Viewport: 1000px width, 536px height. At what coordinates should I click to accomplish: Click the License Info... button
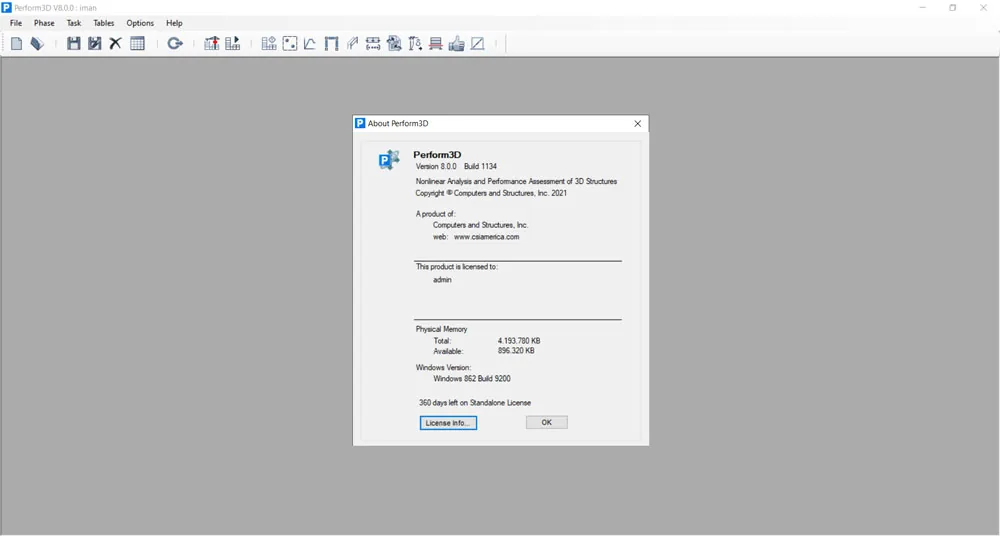pyautogui.click(x=448, y=423)
